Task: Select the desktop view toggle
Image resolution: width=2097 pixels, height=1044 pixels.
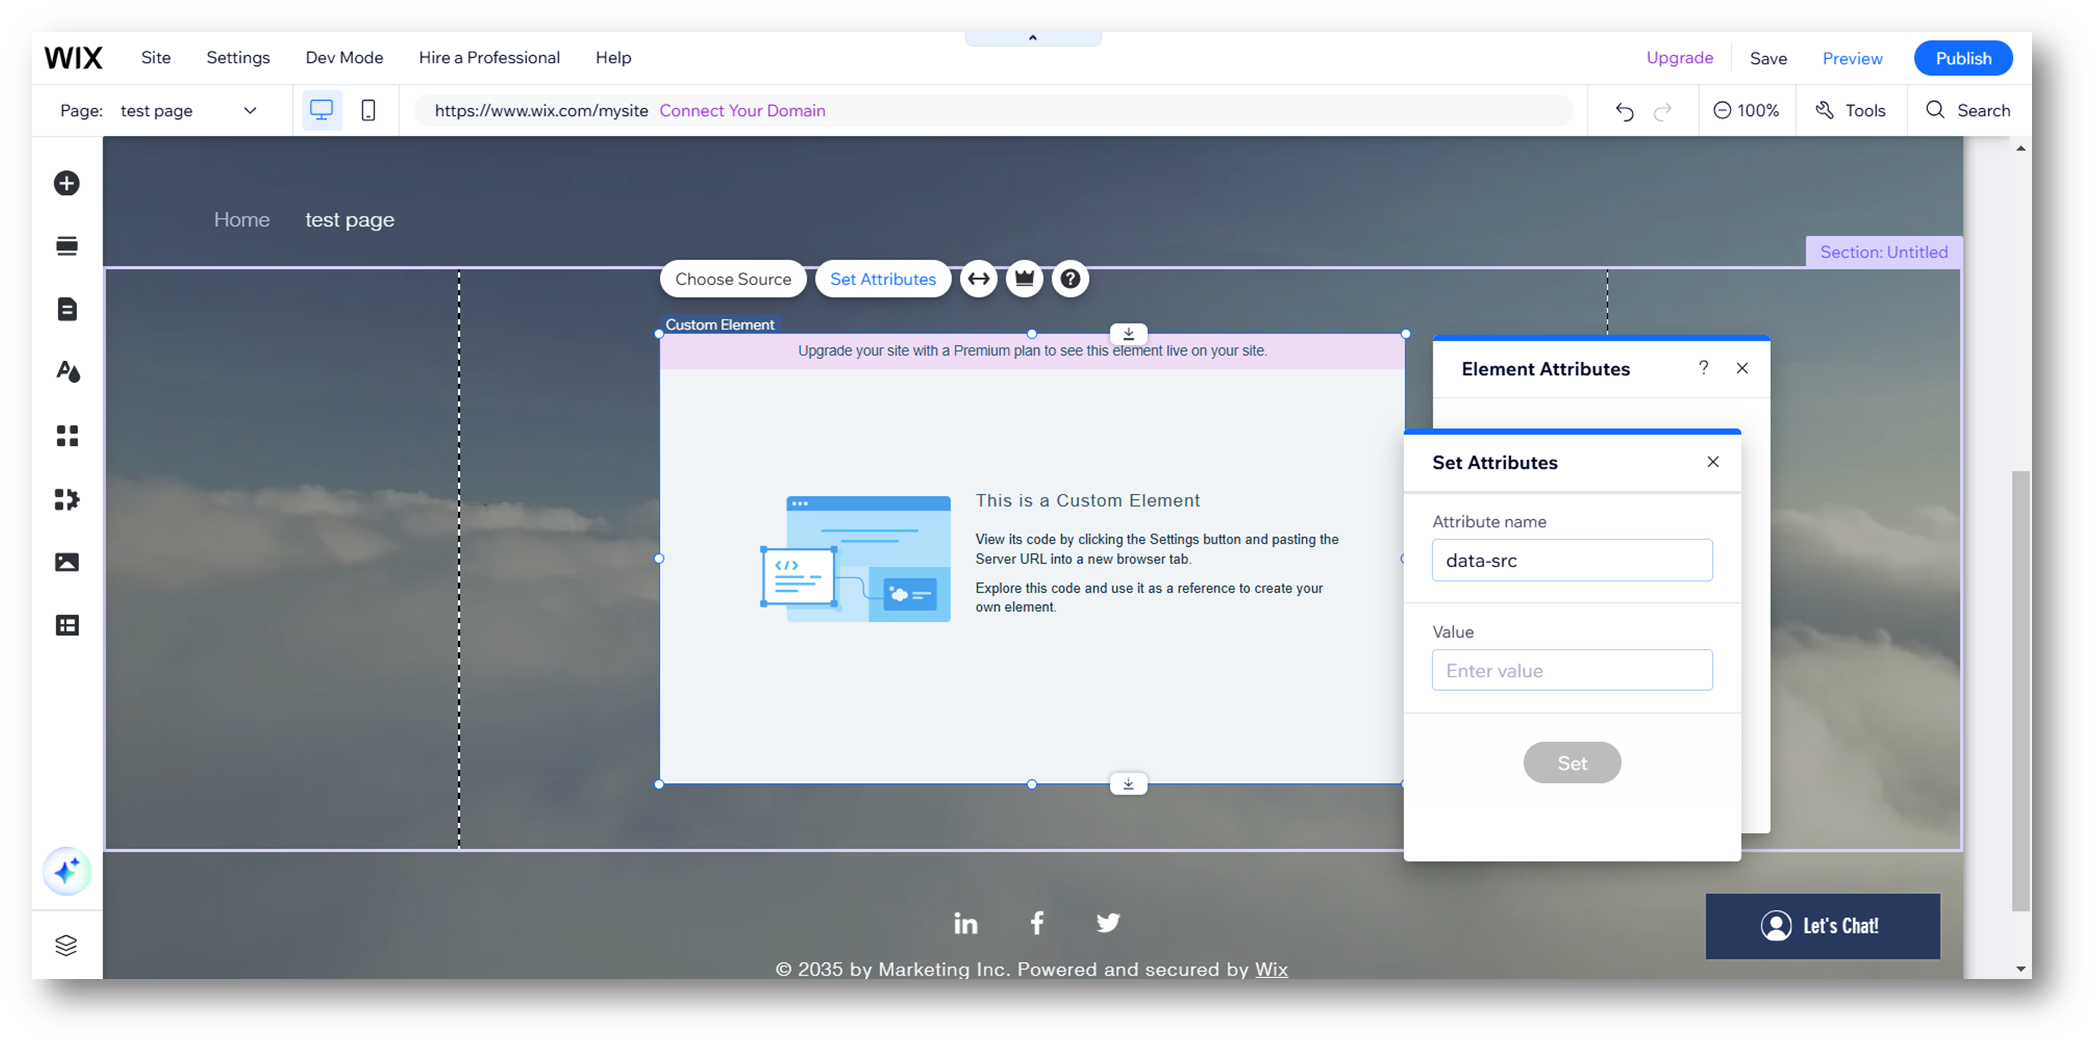Action: [321, 110]
